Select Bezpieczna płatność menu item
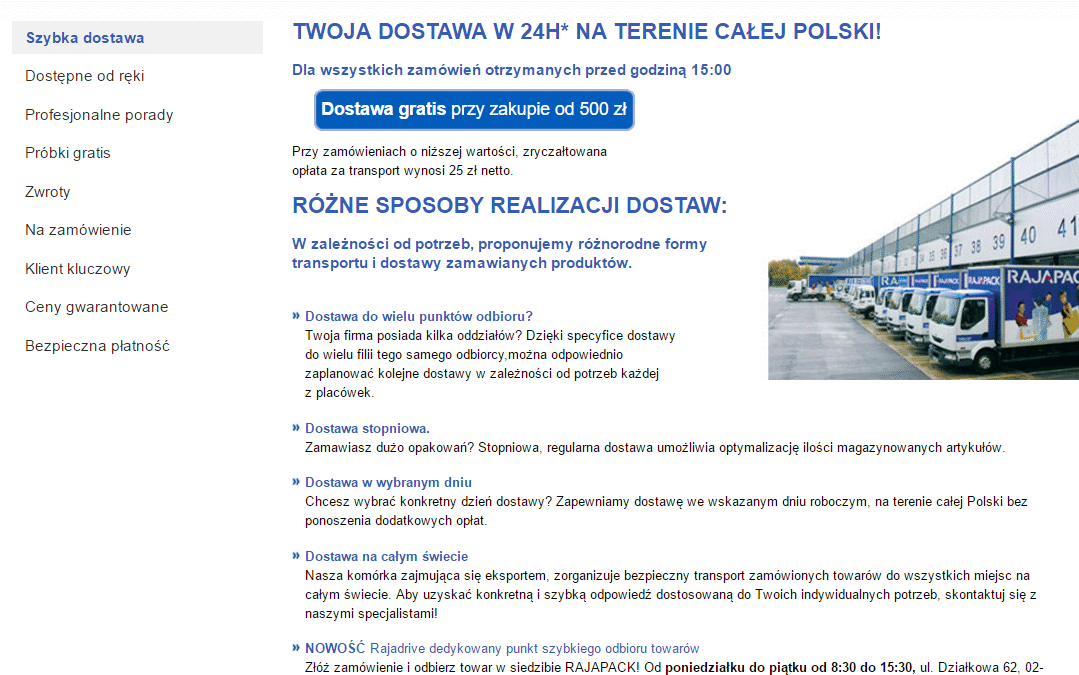The image size is (1079, 675). (97, 346)
